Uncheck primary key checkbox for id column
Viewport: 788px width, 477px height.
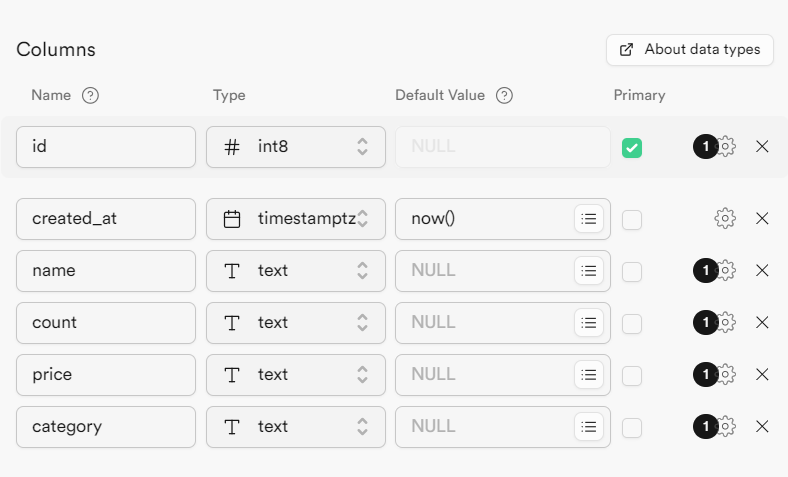pyautogui.click(x=632, y=147)
